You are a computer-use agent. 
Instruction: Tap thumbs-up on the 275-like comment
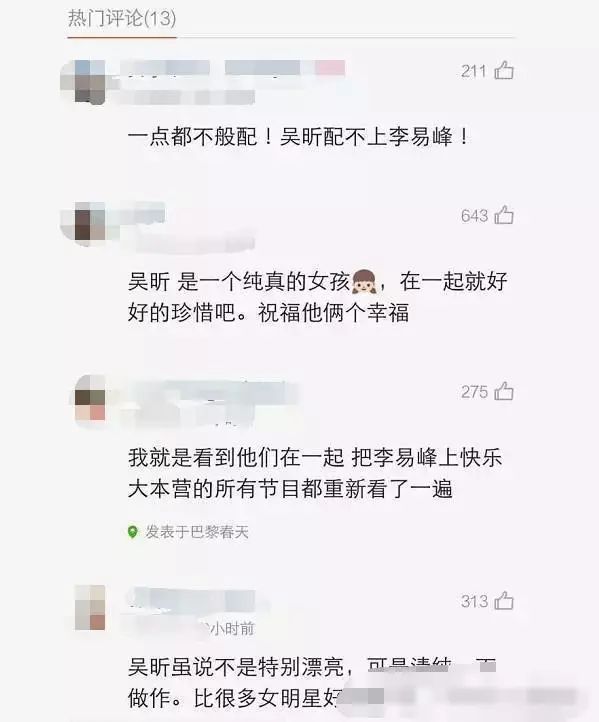(504, 391)
